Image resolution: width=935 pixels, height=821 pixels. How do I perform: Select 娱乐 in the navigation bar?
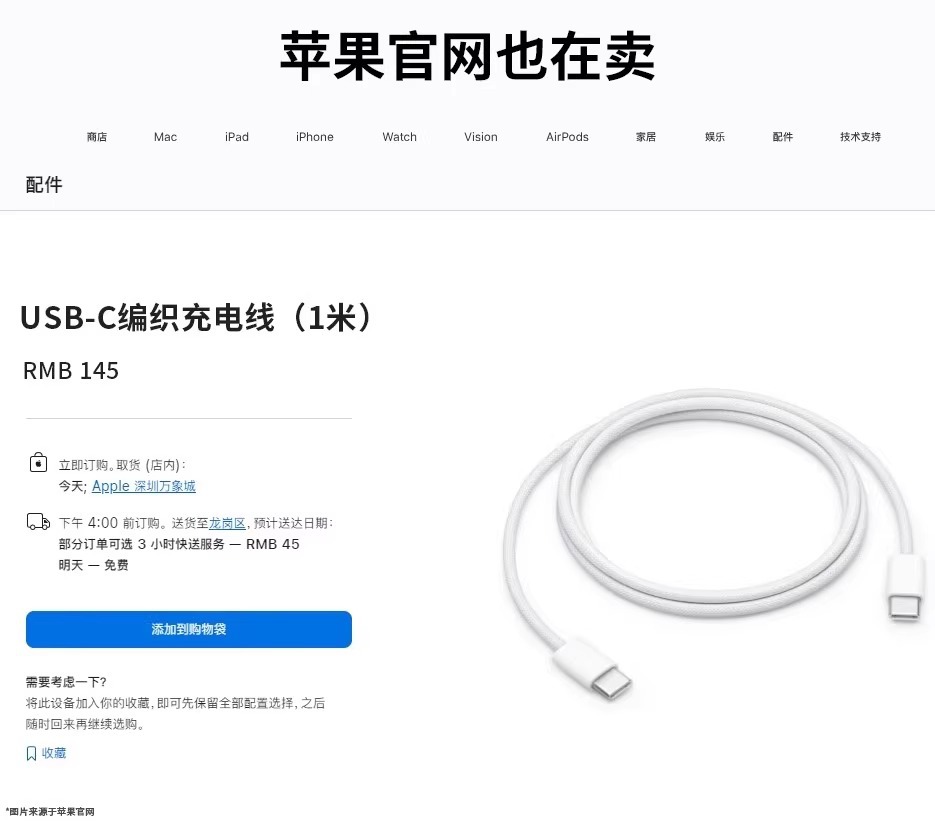pos(715,137)
